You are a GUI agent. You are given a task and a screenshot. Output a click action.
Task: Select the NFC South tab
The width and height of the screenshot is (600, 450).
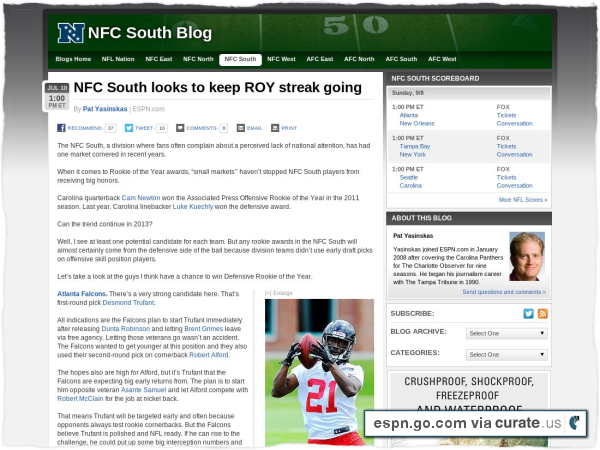coord(240,59)
